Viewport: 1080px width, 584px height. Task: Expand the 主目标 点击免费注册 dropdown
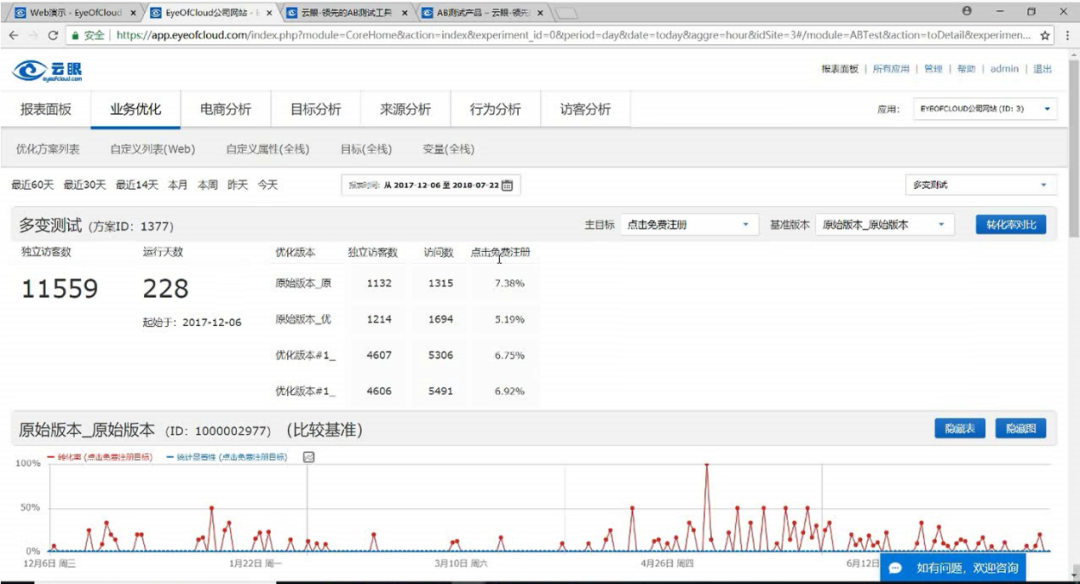pos(687,225)
